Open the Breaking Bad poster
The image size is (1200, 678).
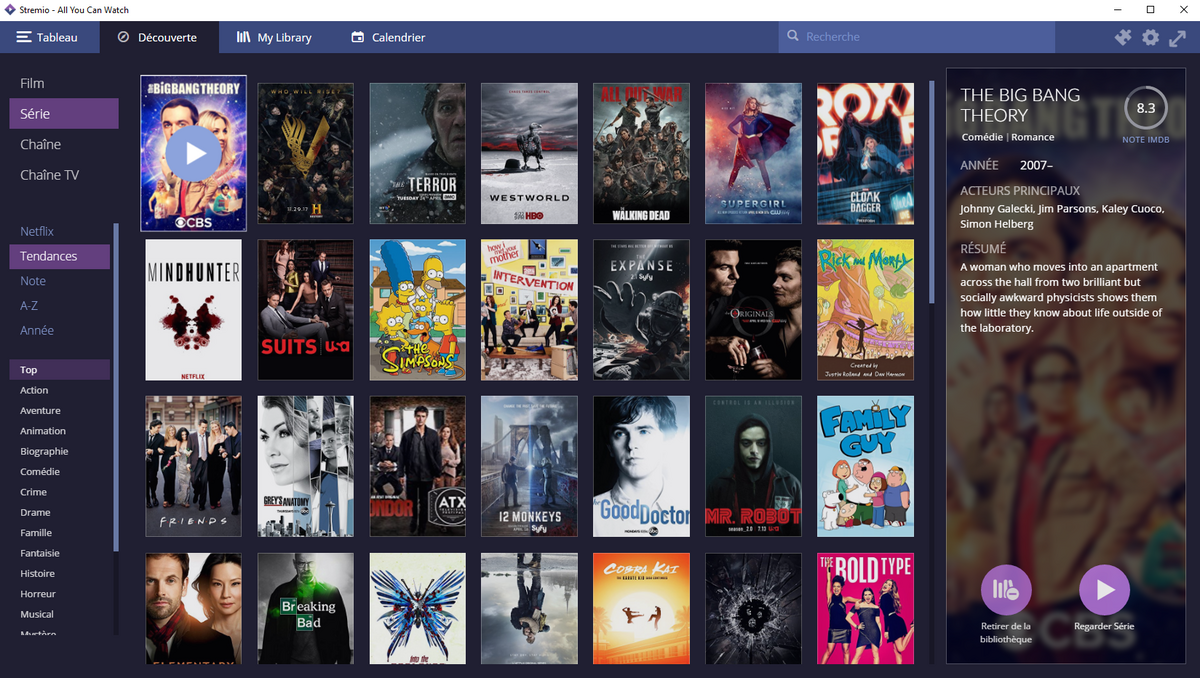(x=305, y=608)
